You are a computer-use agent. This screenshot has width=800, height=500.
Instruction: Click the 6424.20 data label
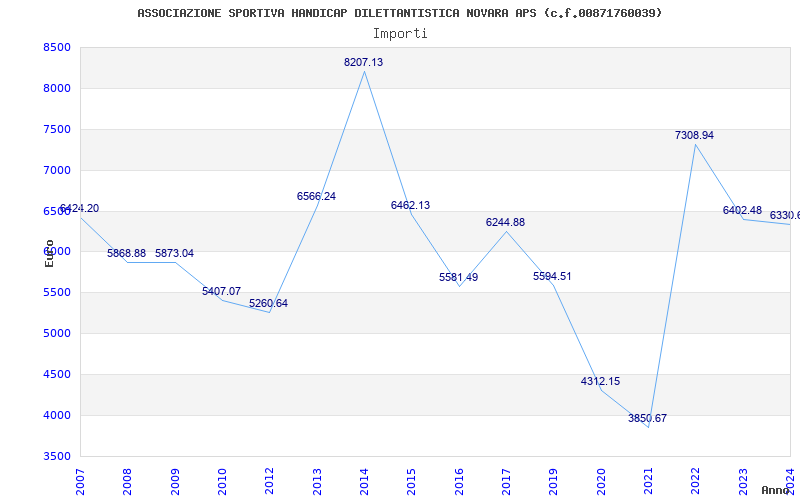80,208
